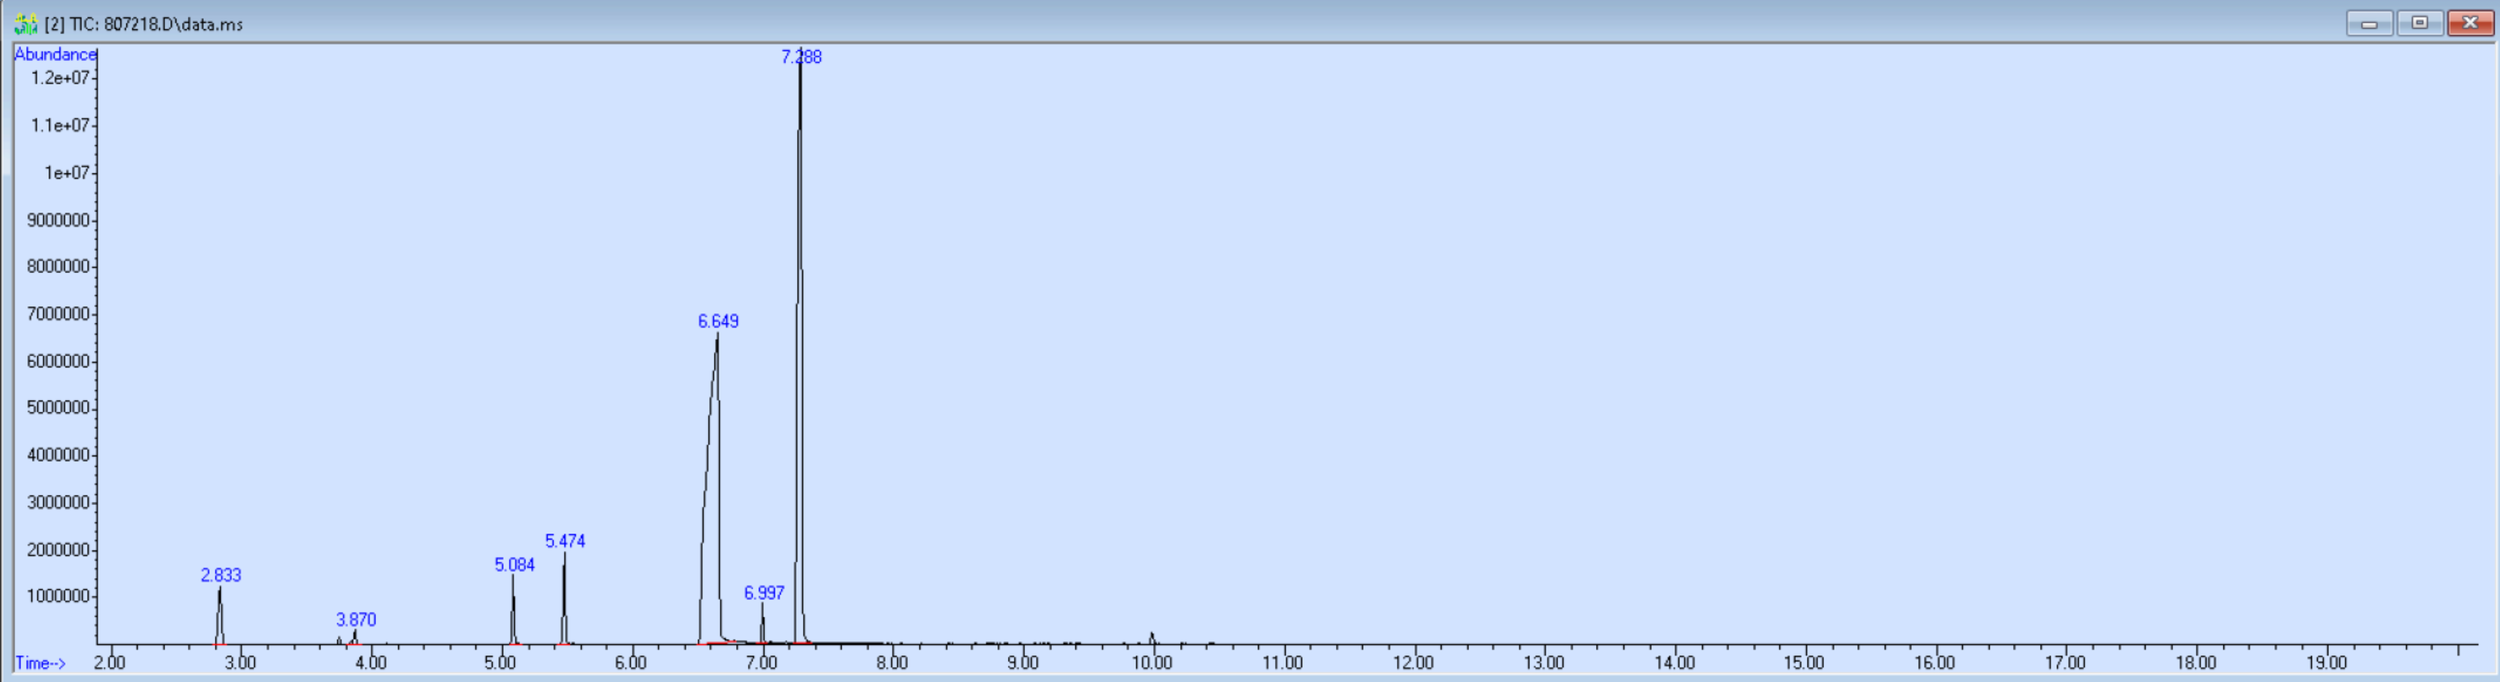Click the 6000000 abundance tick label
The width and height of the screenshot is (2500, 682).
[x=58, y=361]
